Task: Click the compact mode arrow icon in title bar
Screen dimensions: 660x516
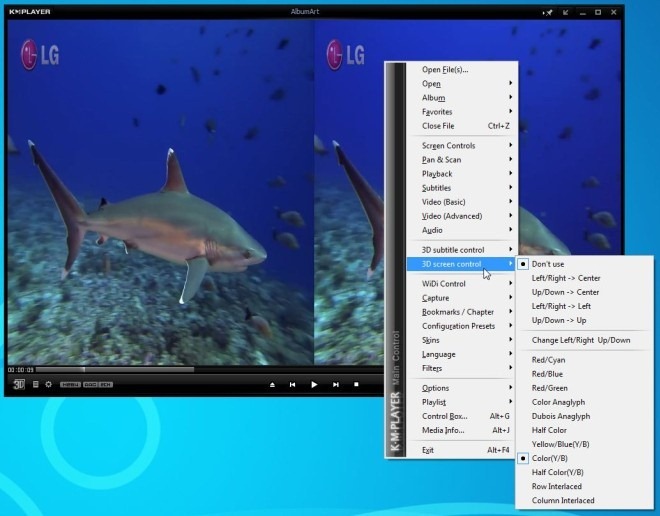Action: coord(565,13)
